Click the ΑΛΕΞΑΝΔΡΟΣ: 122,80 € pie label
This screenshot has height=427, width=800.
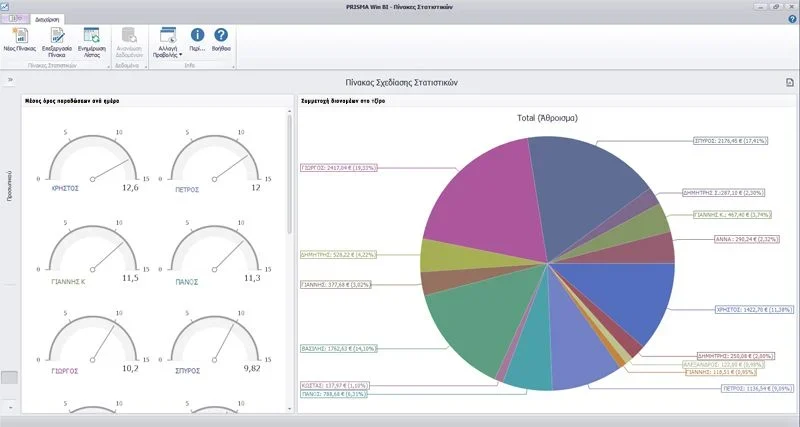point(723,365)
